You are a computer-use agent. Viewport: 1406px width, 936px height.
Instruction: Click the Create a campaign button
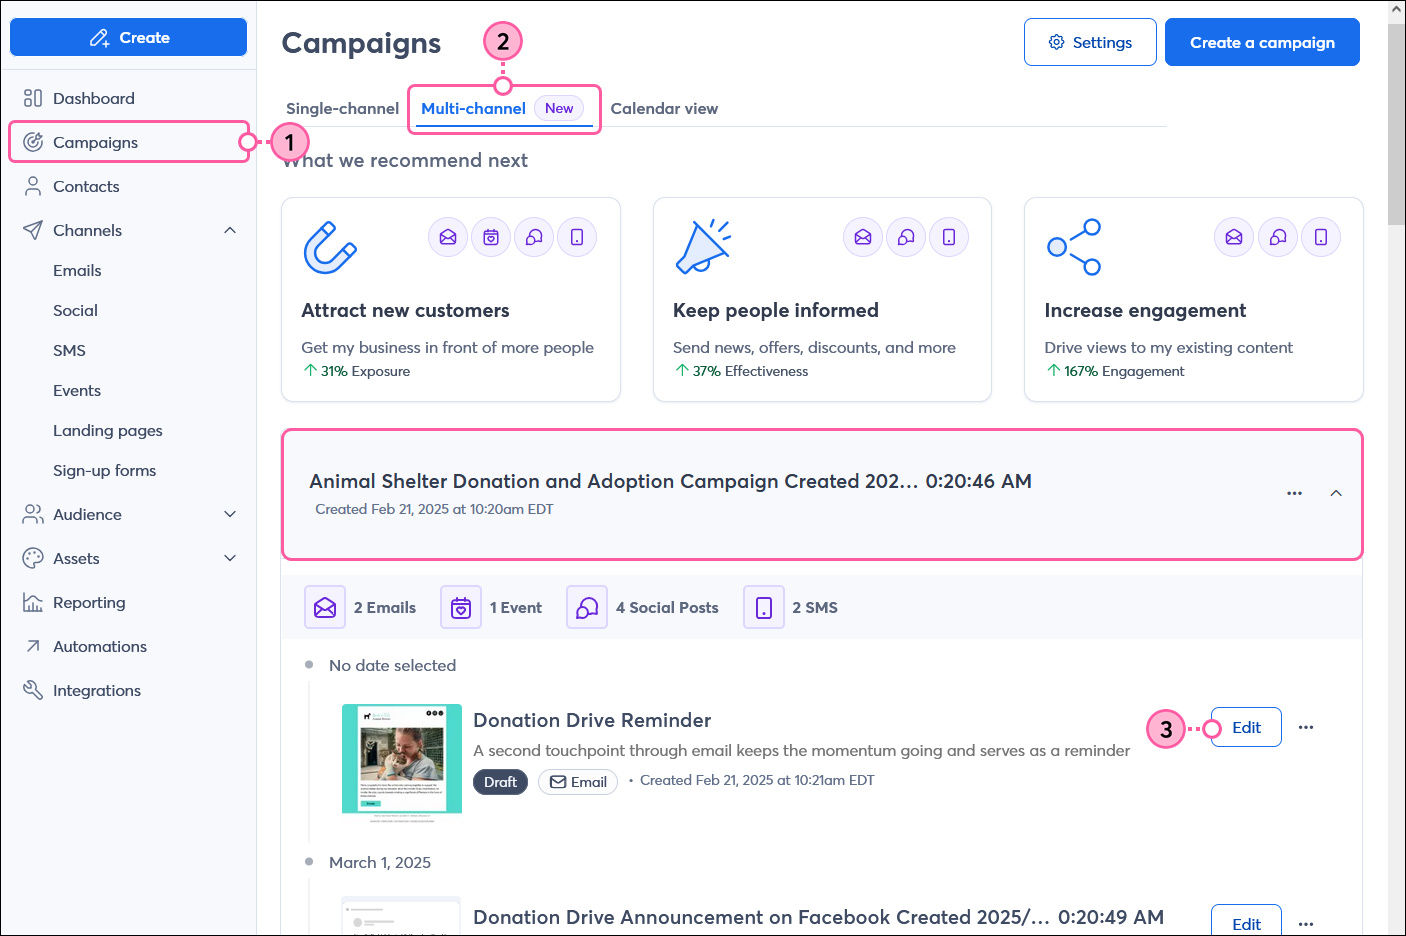pos(1262,42)
